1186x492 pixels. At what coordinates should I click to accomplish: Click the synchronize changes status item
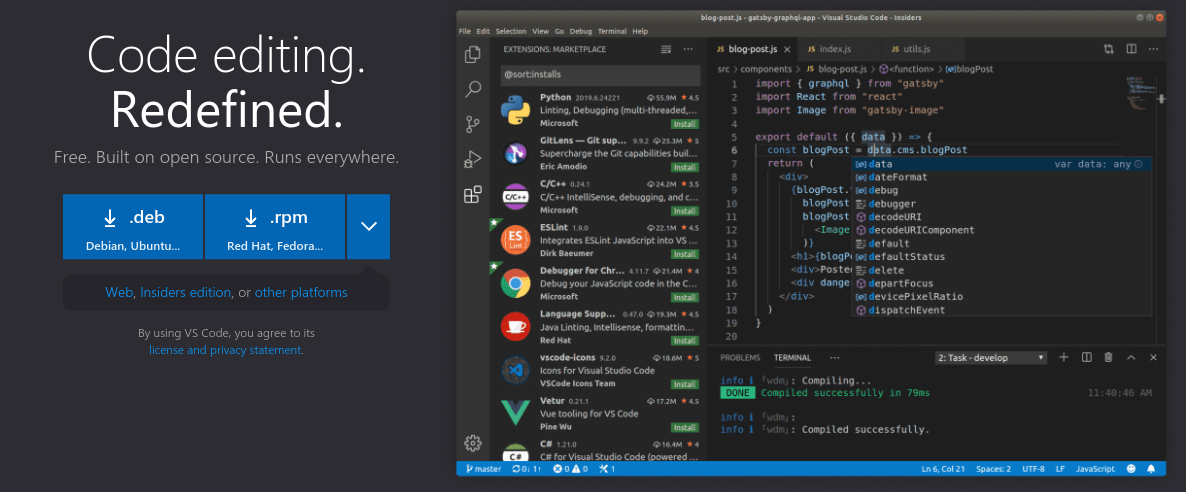click(x=526, y=469)
